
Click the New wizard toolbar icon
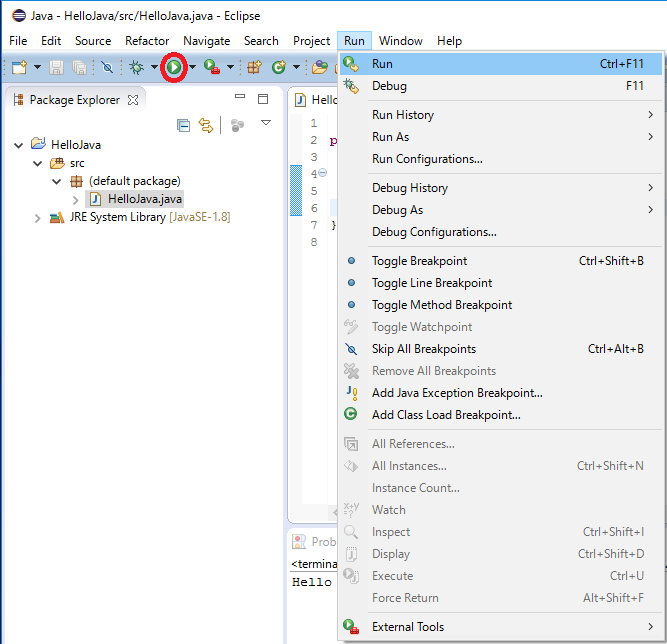point(19,67)
